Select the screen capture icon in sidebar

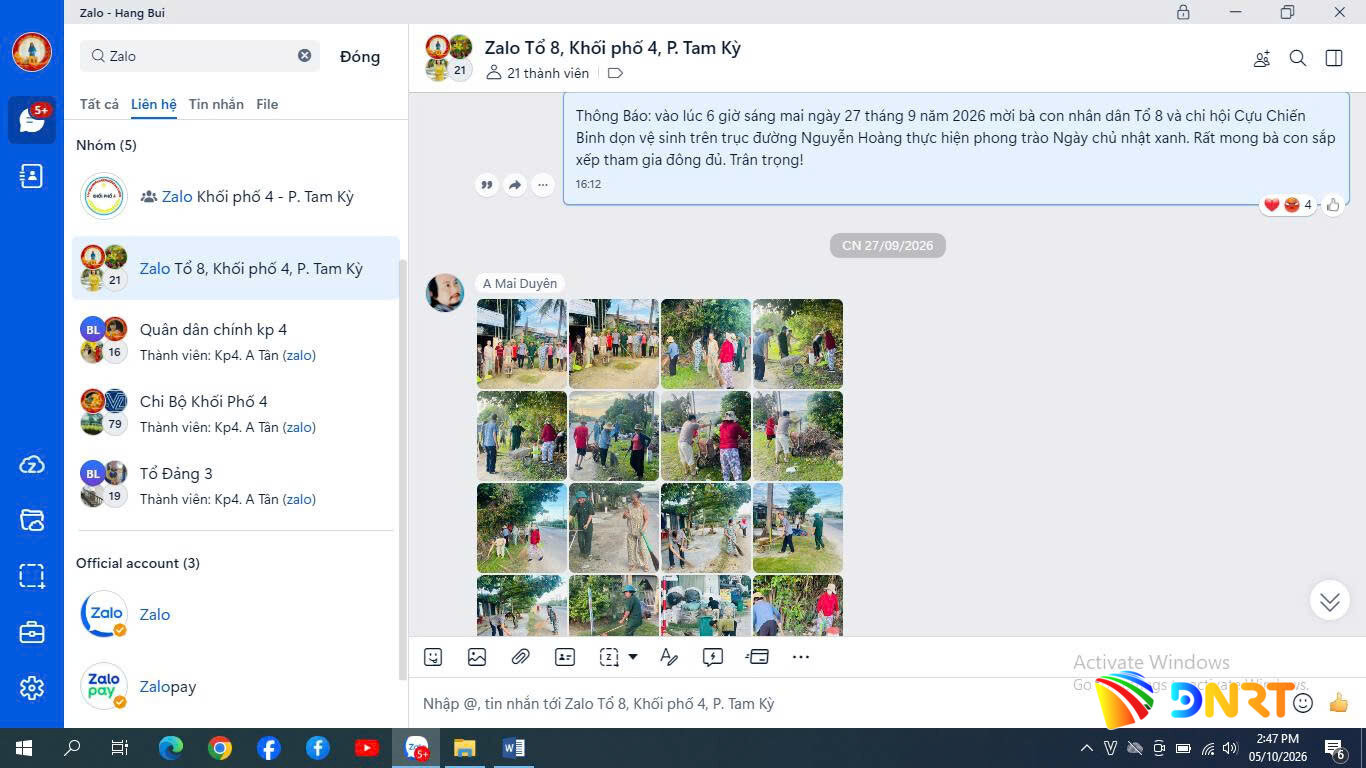pyautogui.click(x=32, y=576)
